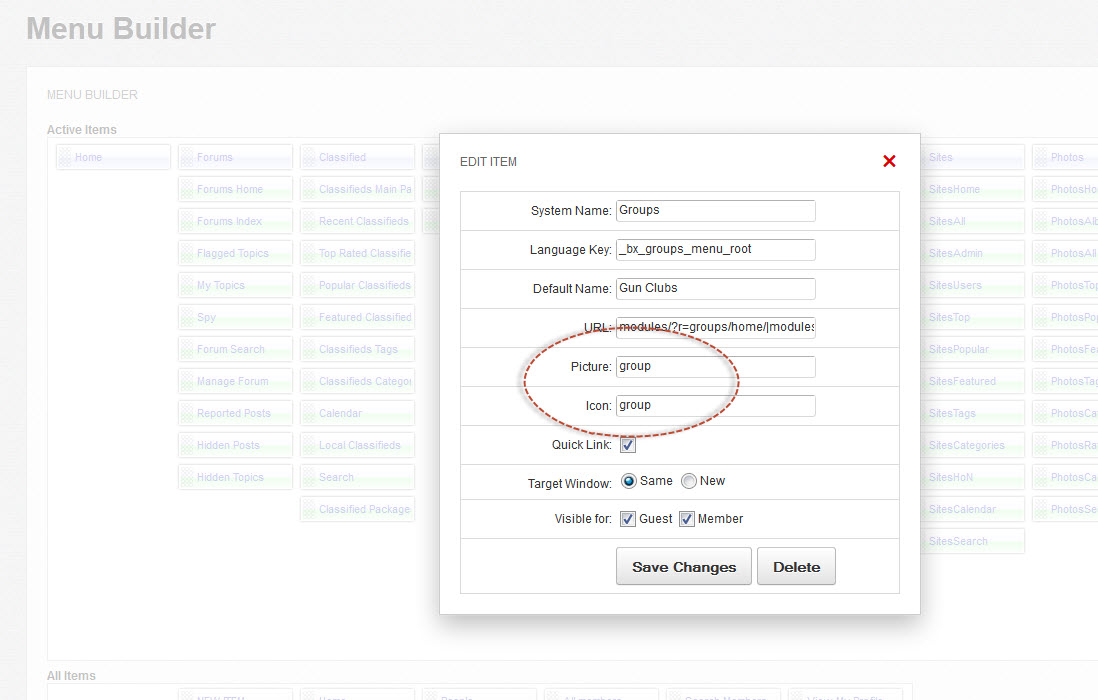Click the grip icon on Forums item

(187, 157)
